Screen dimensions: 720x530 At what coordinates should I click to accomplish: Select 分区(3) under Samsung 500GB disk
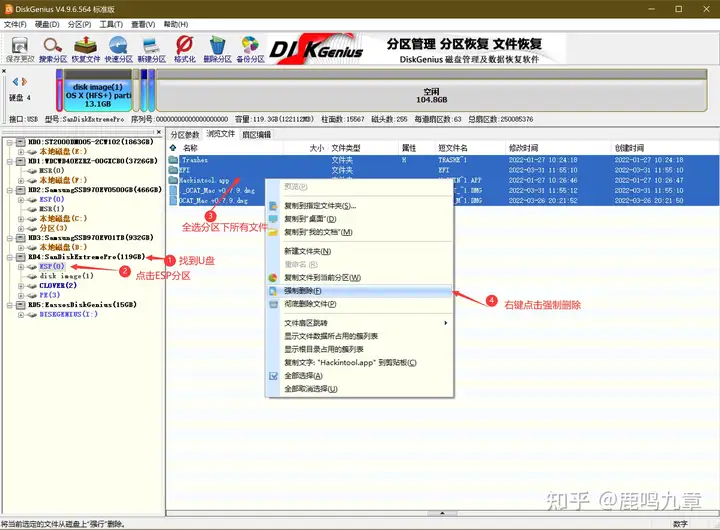(x=53, y=228)
